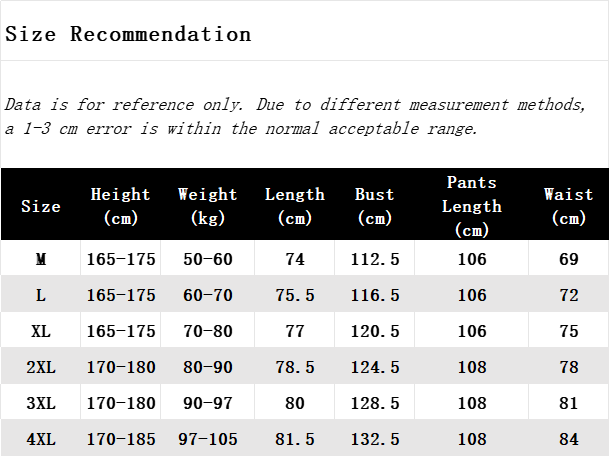Click the Waist (cm) column header
Viewport: 609px width, 456px height.
[x=568, y=206]
